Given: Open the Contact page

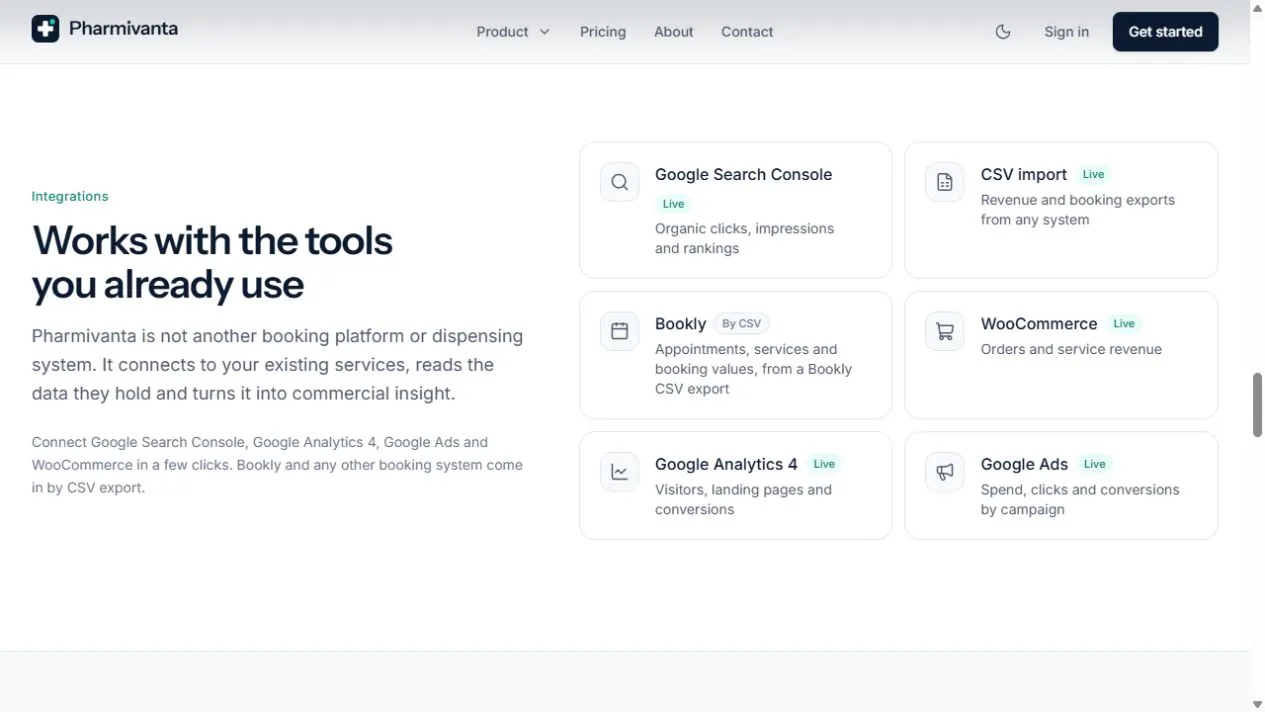Looking at the screenshot, I should 747,32.
